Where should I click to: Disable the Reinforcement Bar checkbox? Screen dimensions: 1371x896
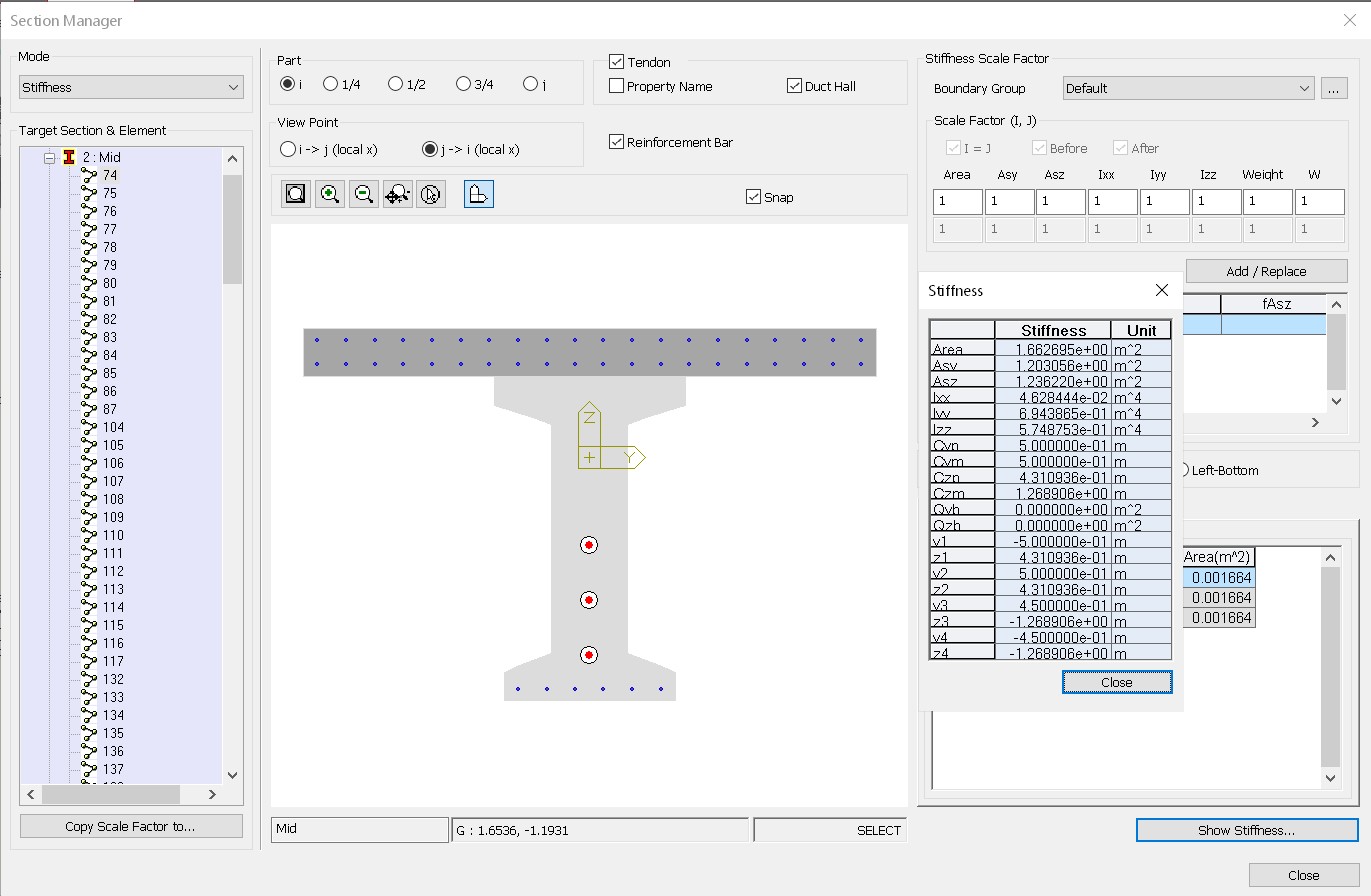[x=617, y=142]
